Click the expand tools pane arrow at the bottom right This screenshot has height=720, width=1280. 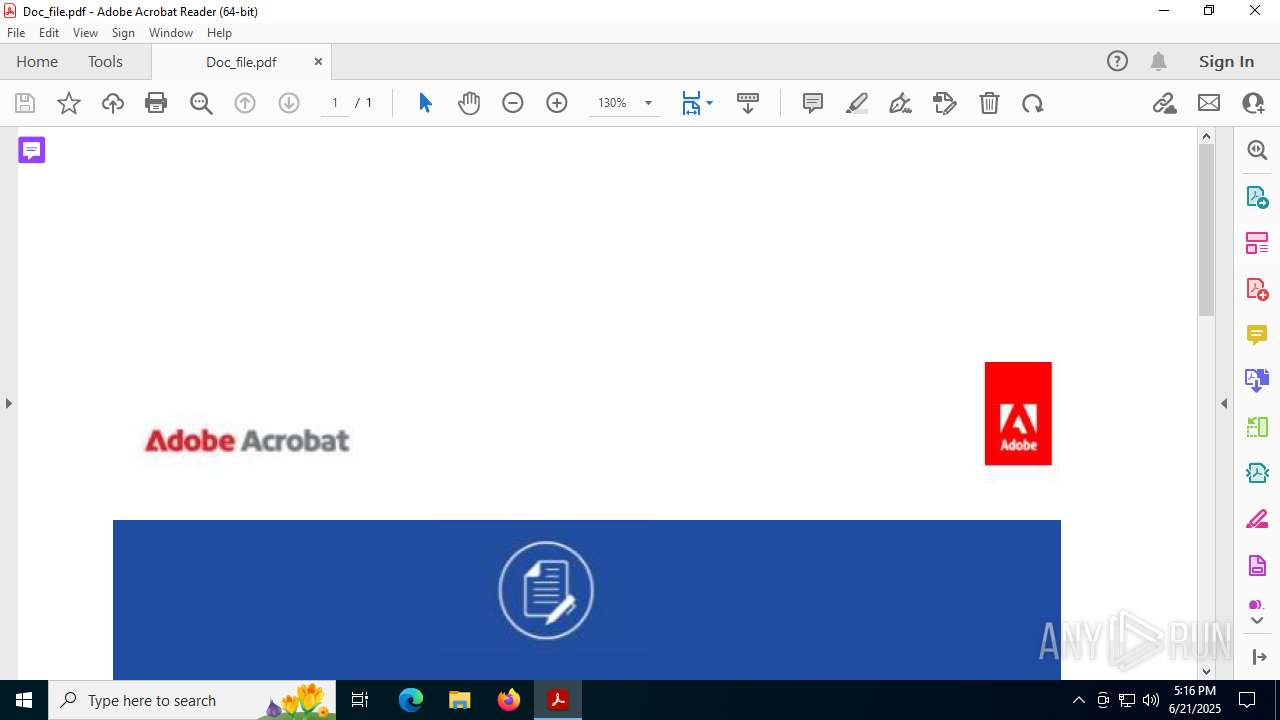1257,657
